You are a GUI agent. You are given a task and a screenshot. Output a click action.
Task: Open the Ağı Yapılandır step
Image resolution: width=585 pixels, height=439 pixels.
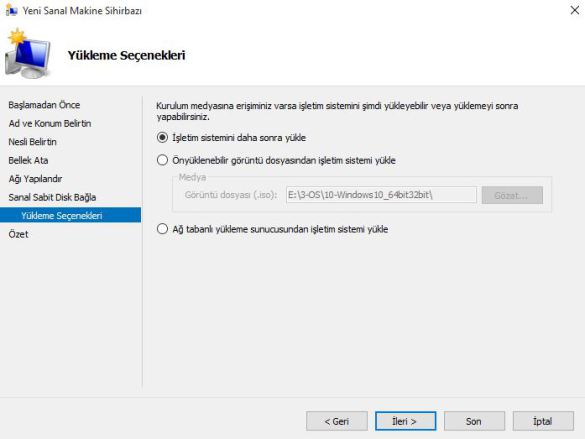[35, 179]
